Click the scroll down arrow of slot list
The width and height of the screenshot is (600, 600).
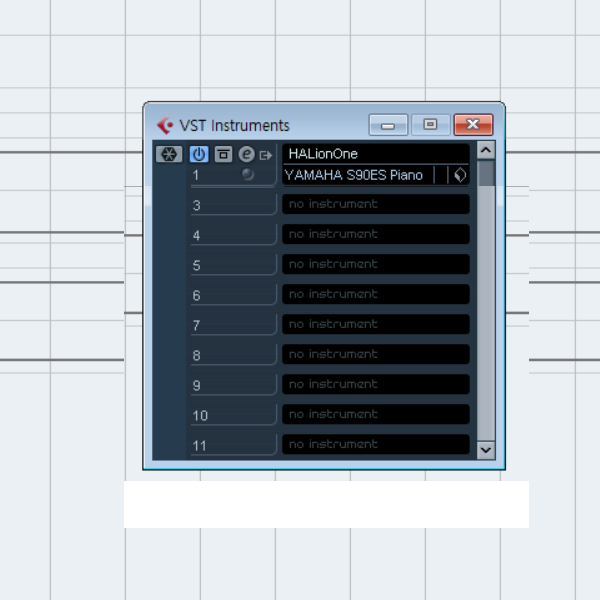(486, 450)
